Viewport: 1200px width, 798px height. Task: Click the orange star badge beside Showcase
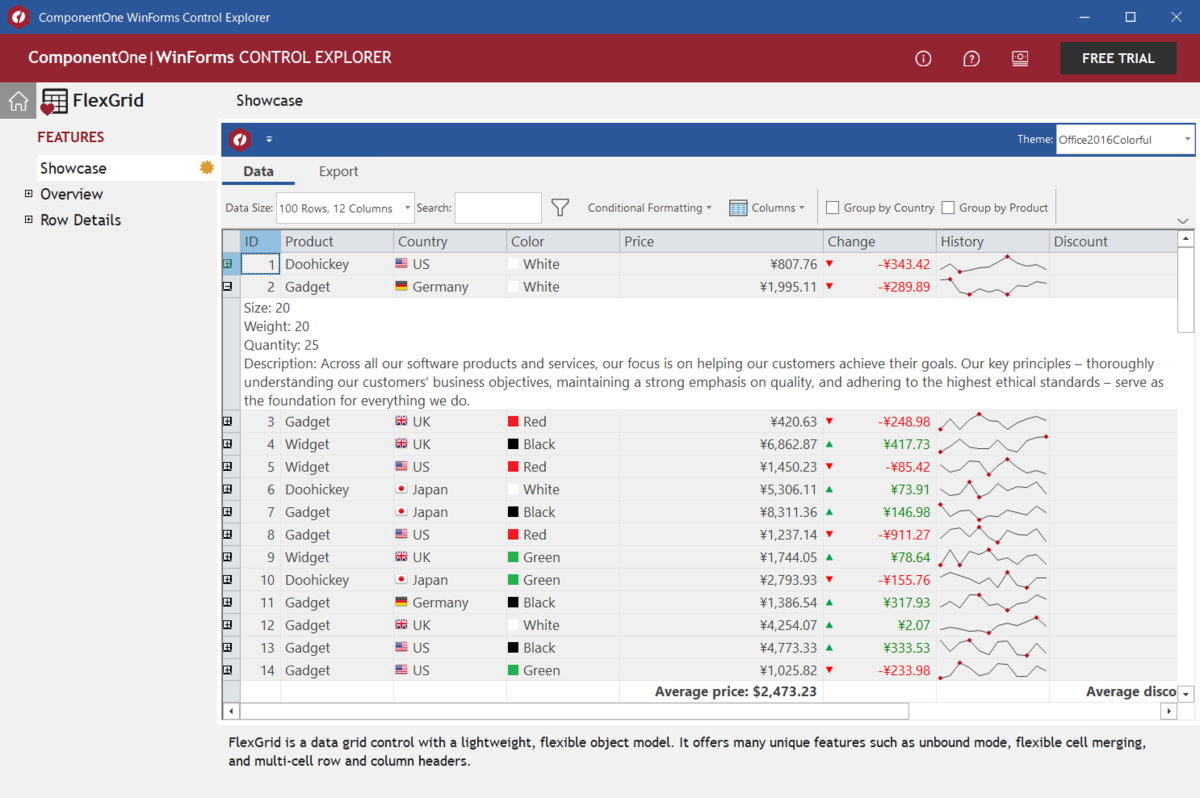[207, 167]
